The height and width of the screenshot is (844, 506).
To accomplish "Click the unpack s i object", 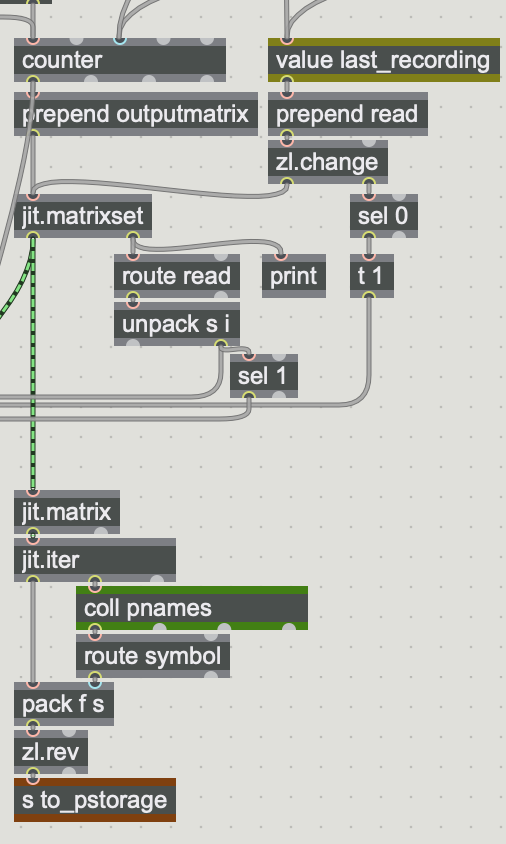I will tap(177, 324).
